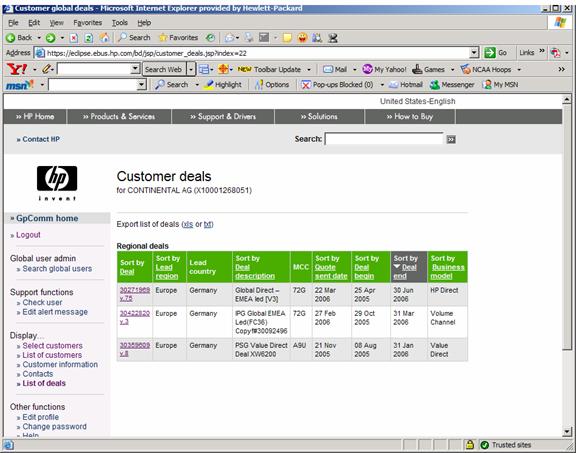Screen dimensions: 576x453
Task: Click the Yahoo! Y! logo
Action: point(17,69)
